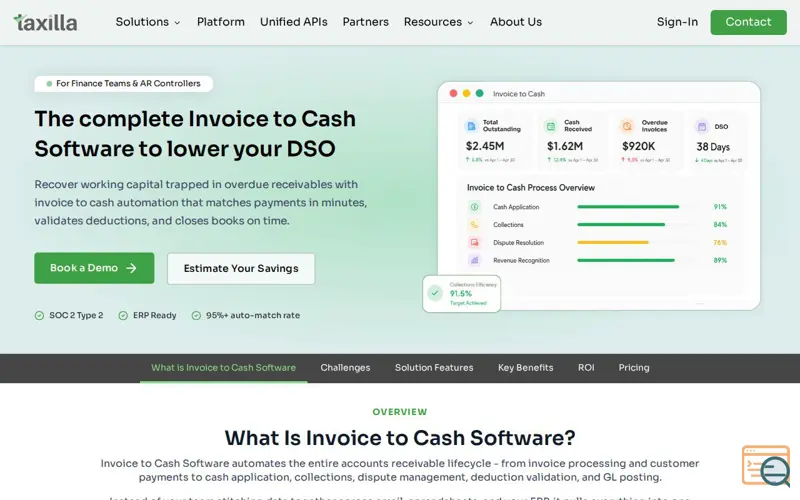800x500 pixels.
Task: Click the red window dot in the dashboard mockup
Action: coord(453,93)
